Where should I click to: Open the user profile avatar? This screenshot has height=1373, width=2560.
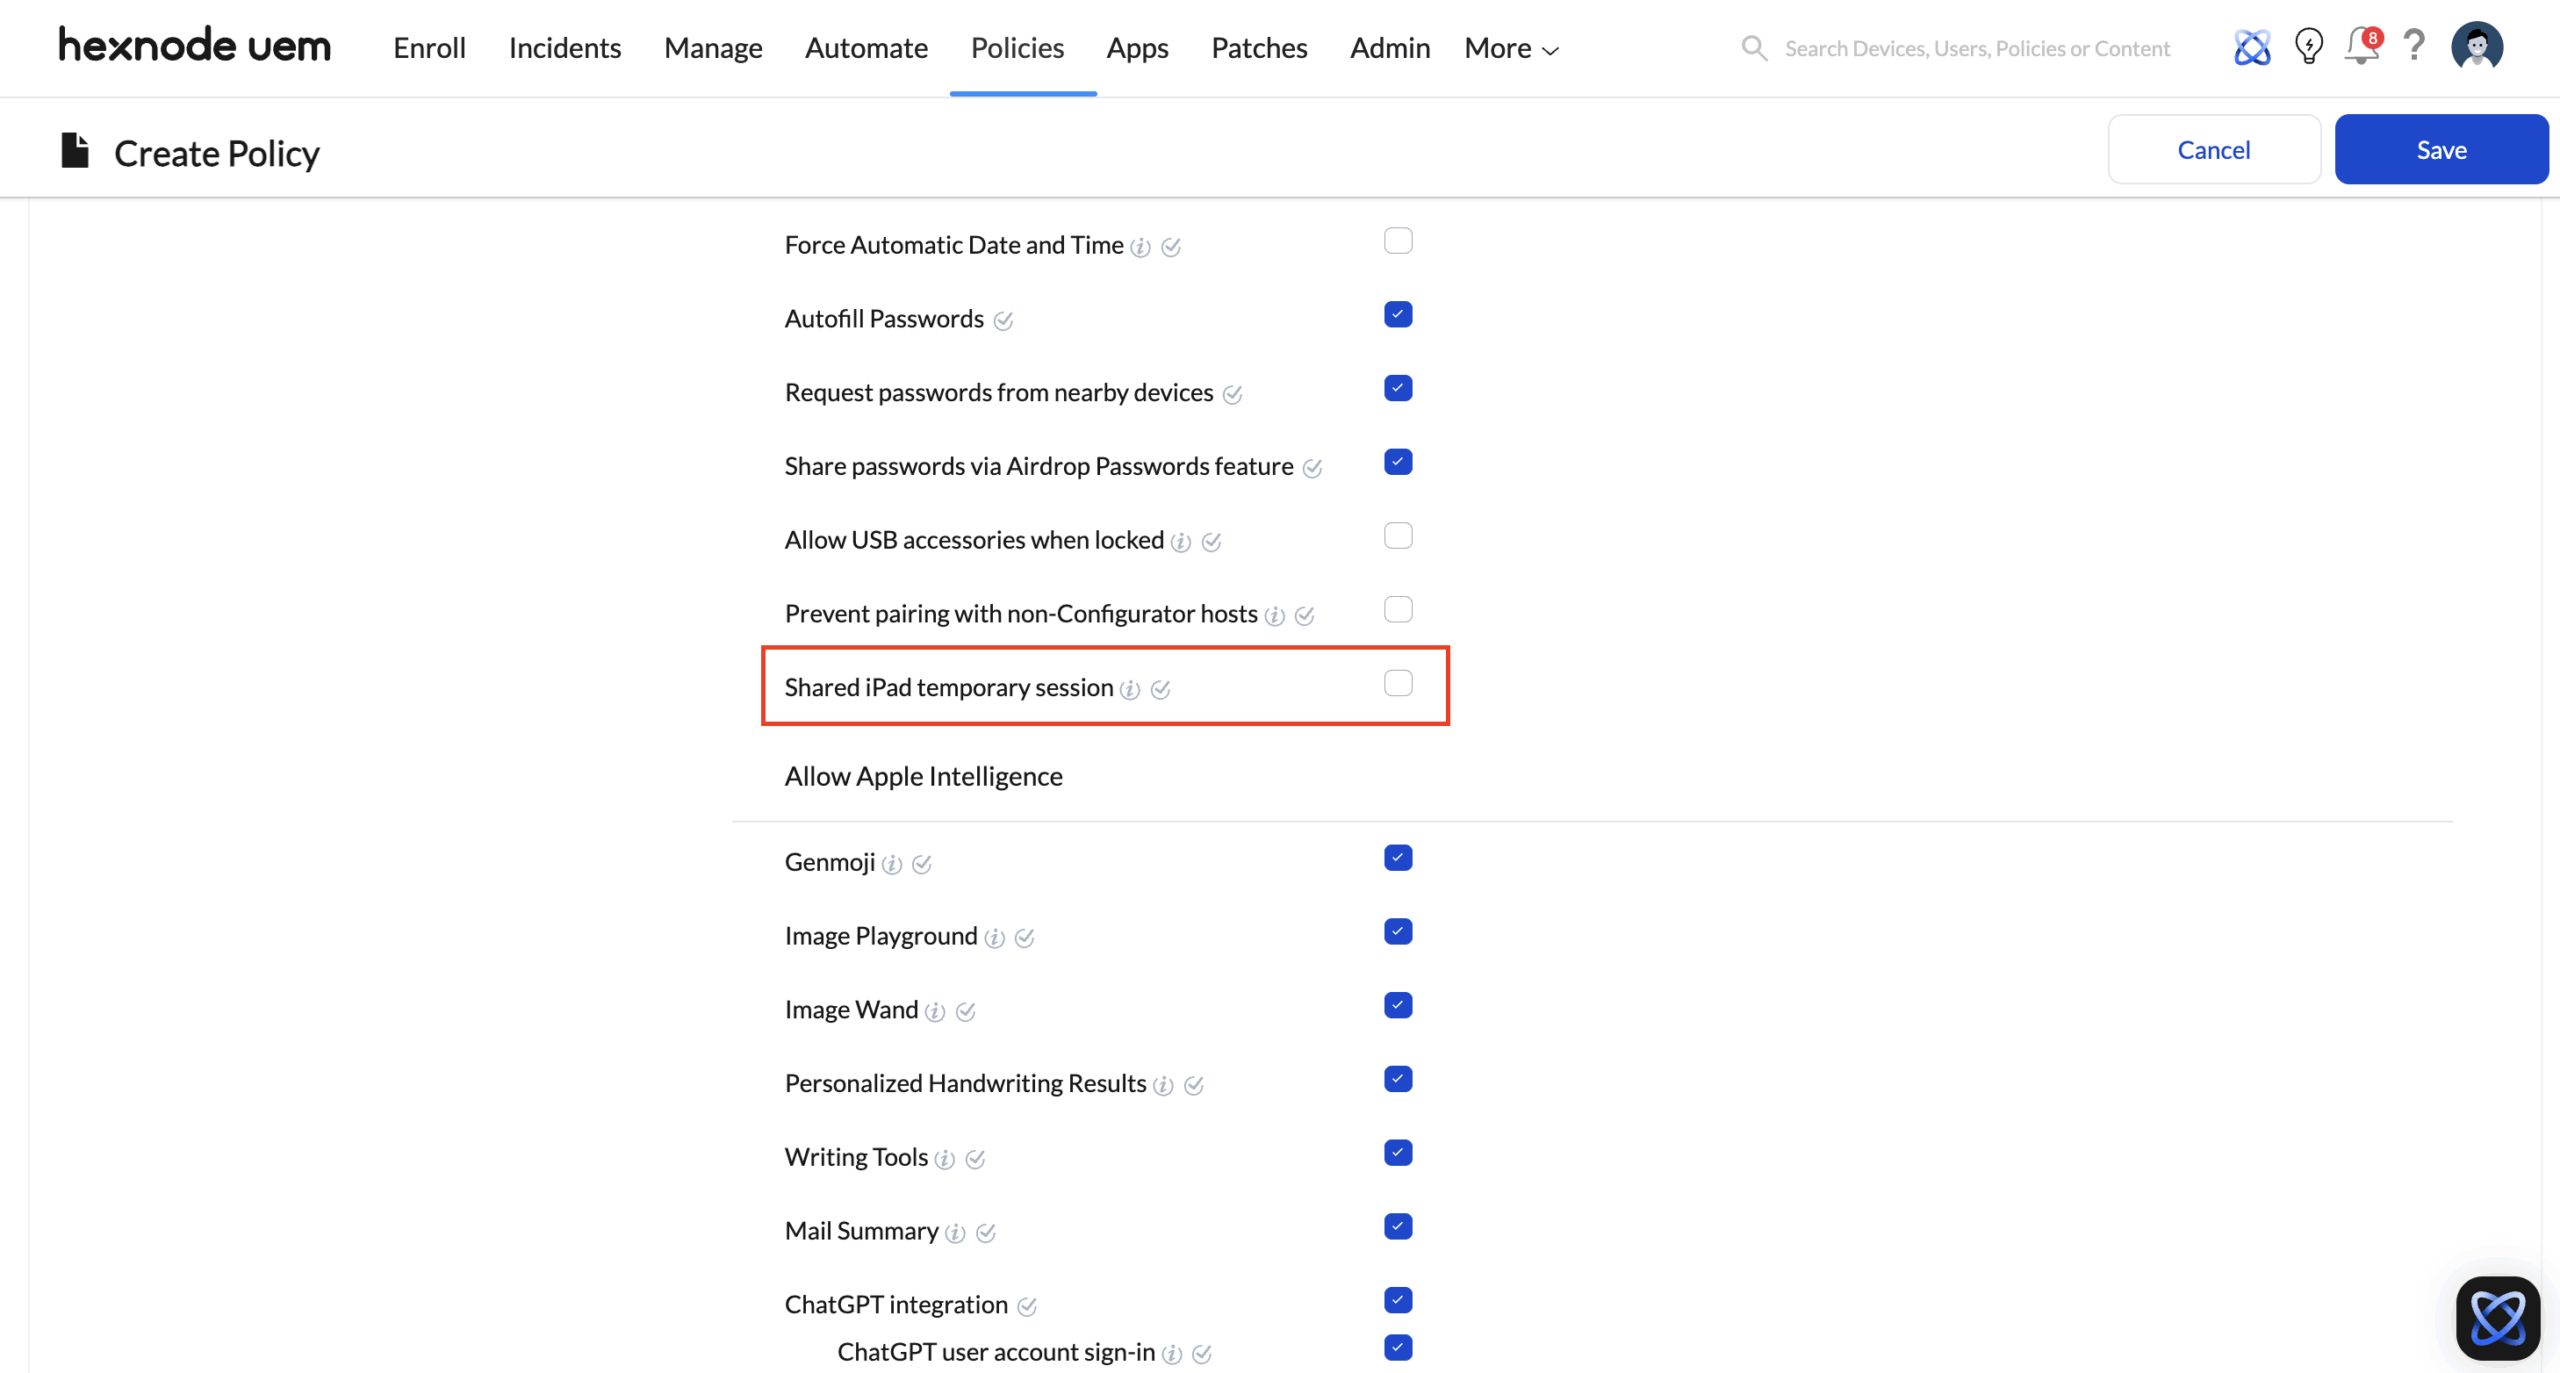2476,47
